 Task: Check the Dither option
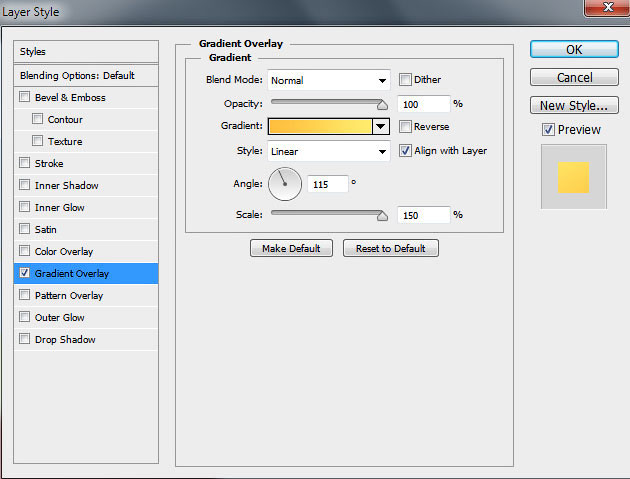[405, 80]
